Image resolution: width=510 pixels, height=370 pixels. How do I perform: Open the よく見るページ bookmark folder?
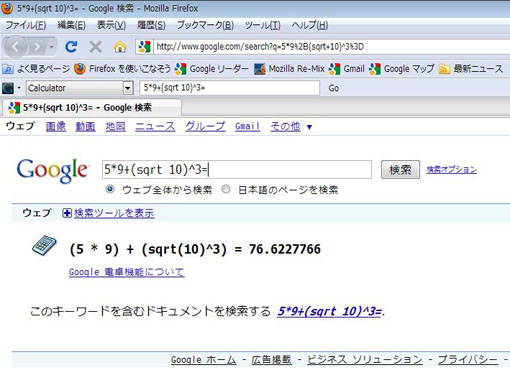(x=36, y=69)
